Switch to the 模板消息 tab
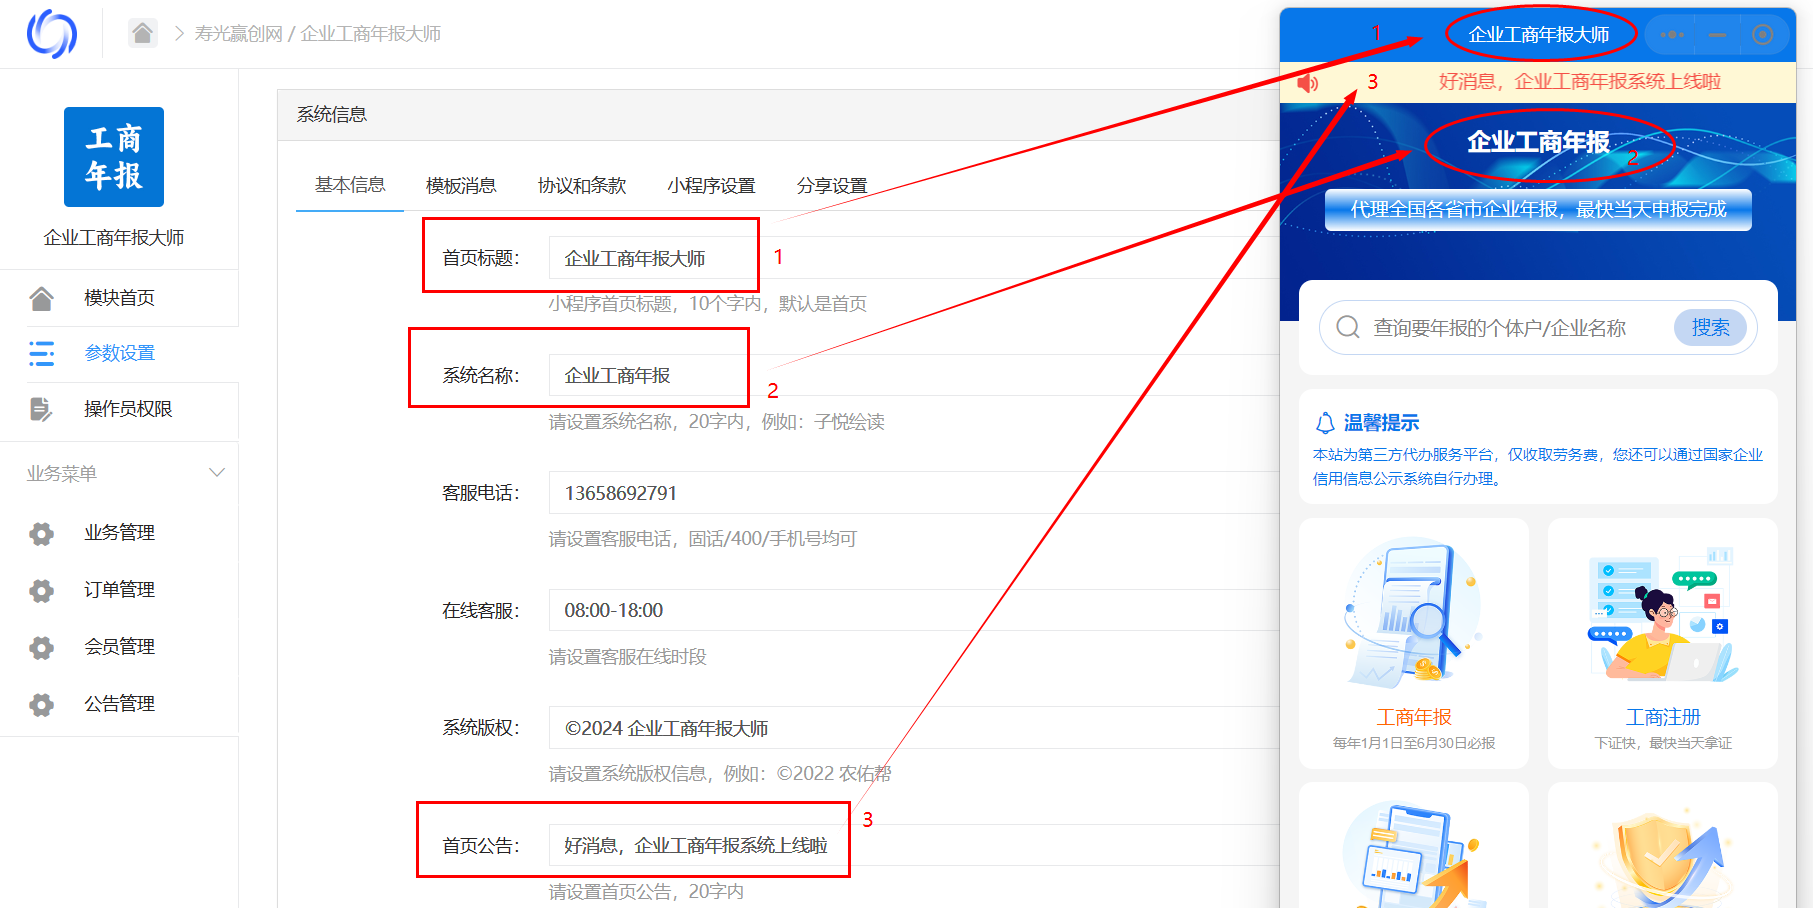Viewport: 1813px width, 908px height. click(x=461, y=186)
